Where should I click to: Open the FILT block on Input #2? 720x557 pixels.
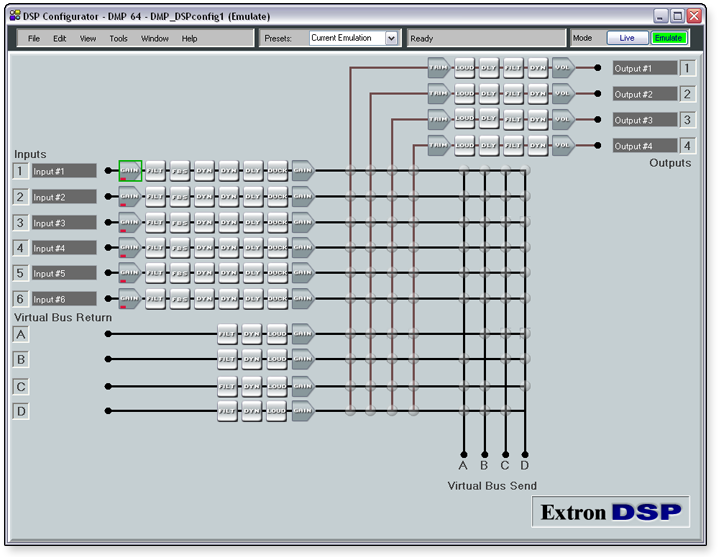(x=155, y=197)
